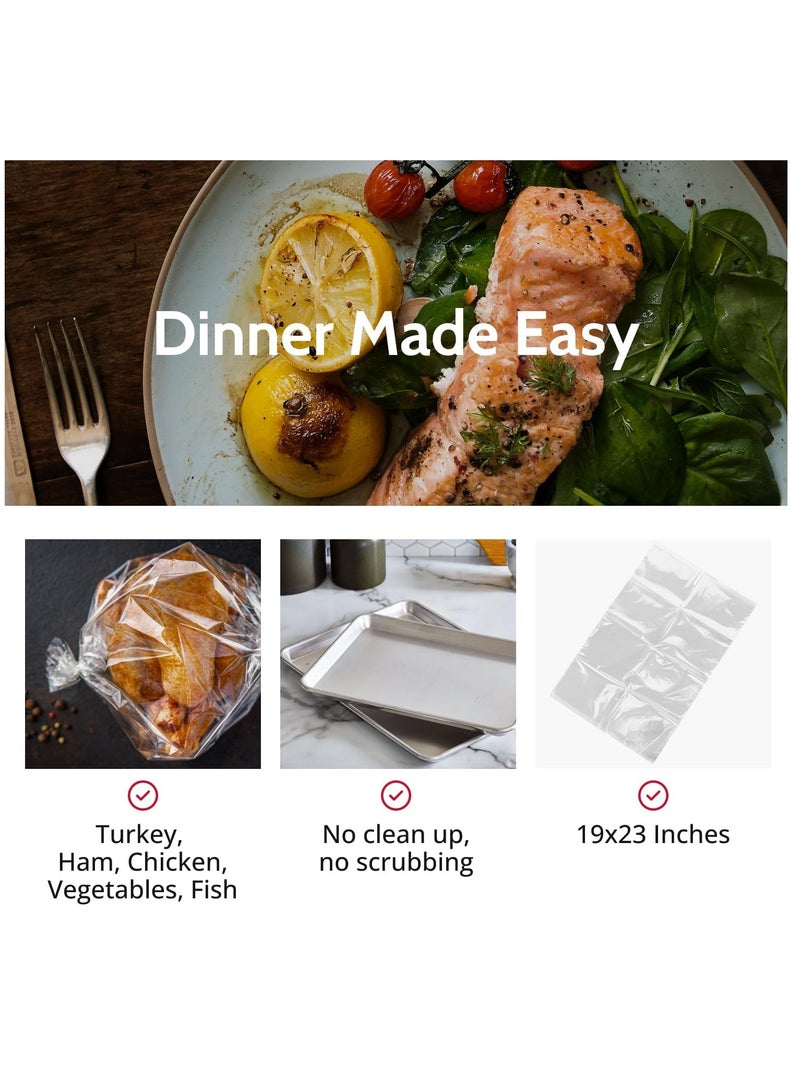Click the checkmark above No clean up
The height and width of the screenshot is (1091, 800).
tap(396, 795)
